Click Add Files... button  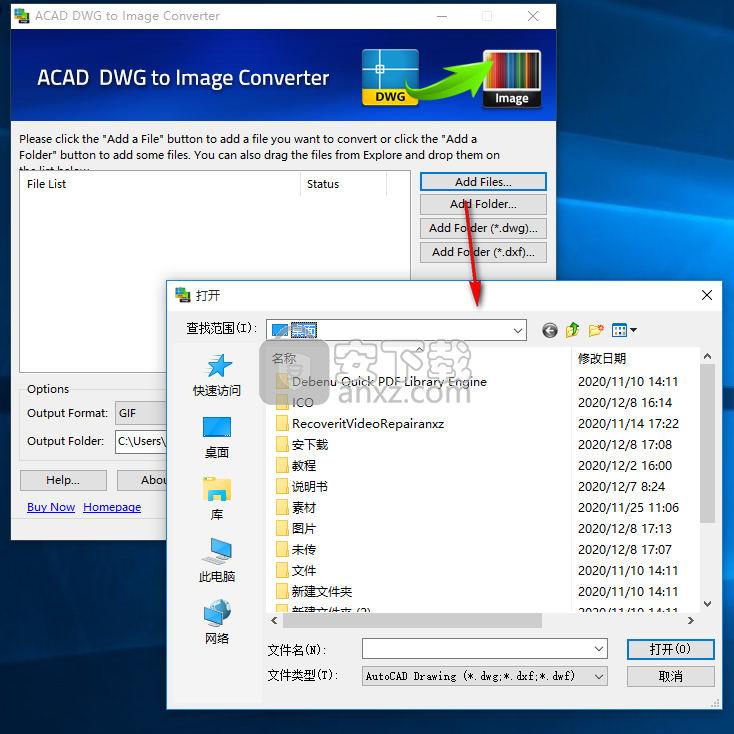pyautogui.click(x=483, y=182)
